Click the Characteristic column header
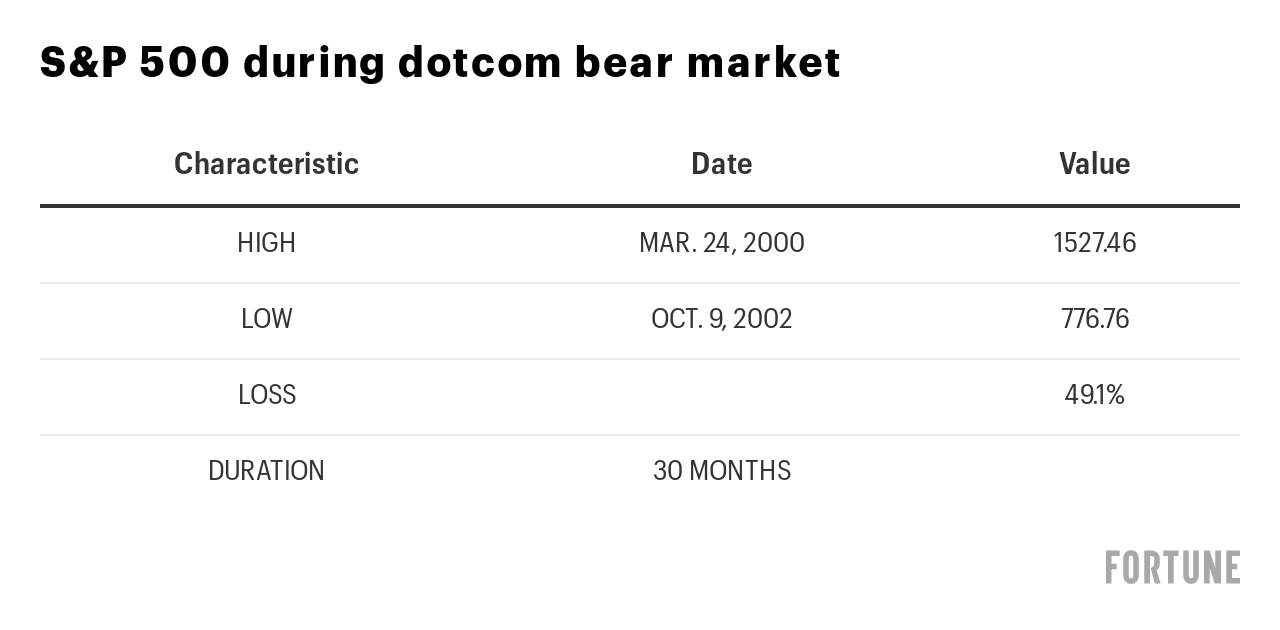1280x630 pixels. tap(266, 163)
